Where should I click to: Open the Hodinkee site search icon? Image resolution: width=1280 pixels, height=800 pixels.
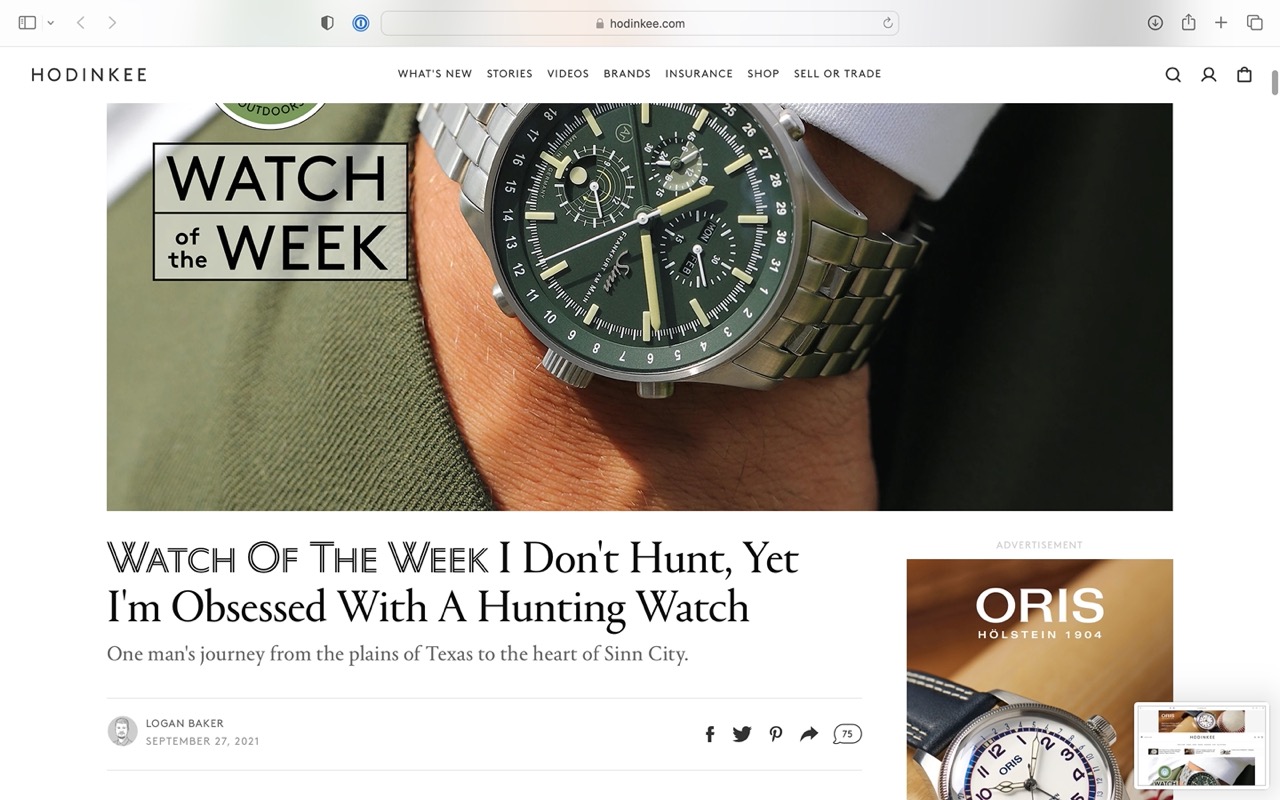point(1173,74)
